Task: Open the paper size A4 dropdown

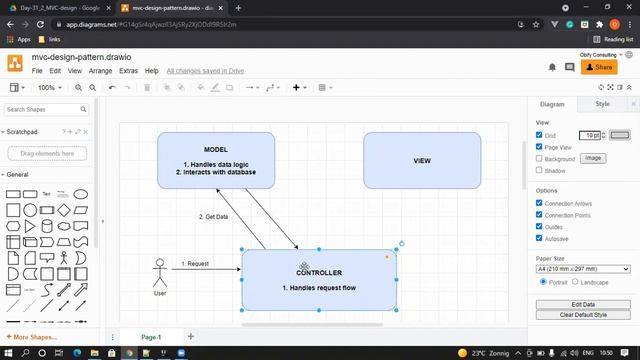Action: (x=583, y=269)
